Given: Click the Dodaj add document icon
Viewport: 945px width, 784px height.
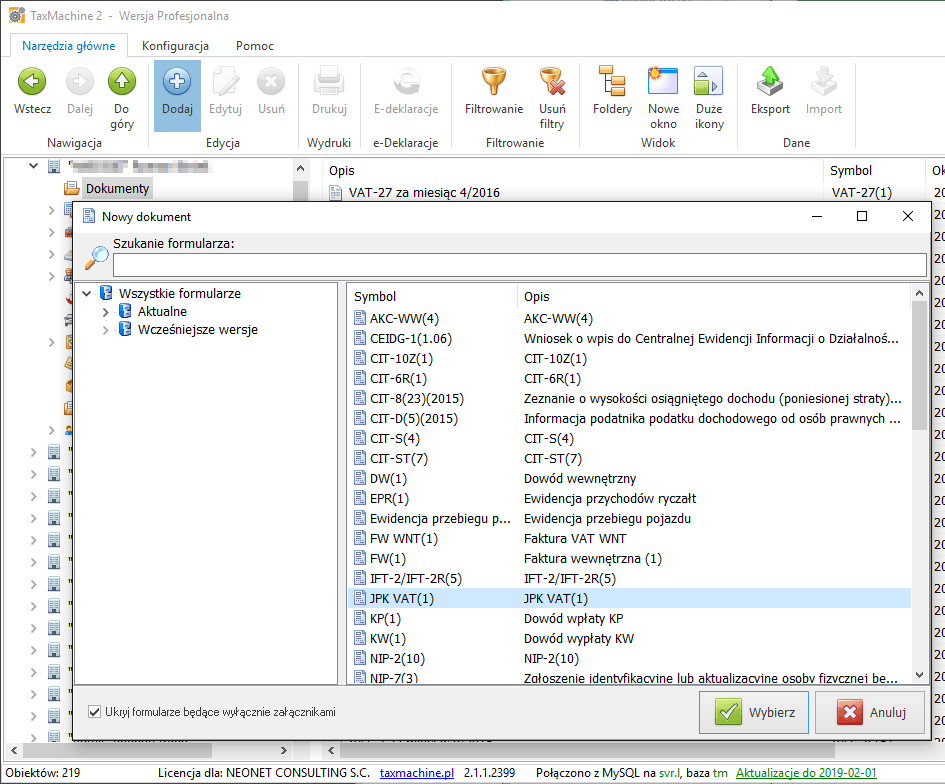Looking at the screenshot, I should coord(177,82).
